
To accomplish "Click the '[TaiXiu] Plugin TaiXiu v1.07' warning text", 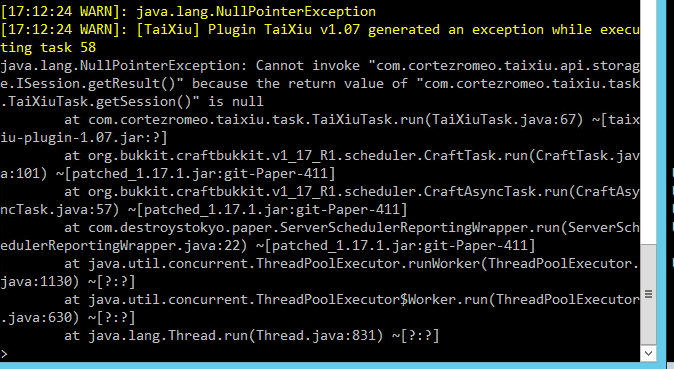I will (248, 30).
